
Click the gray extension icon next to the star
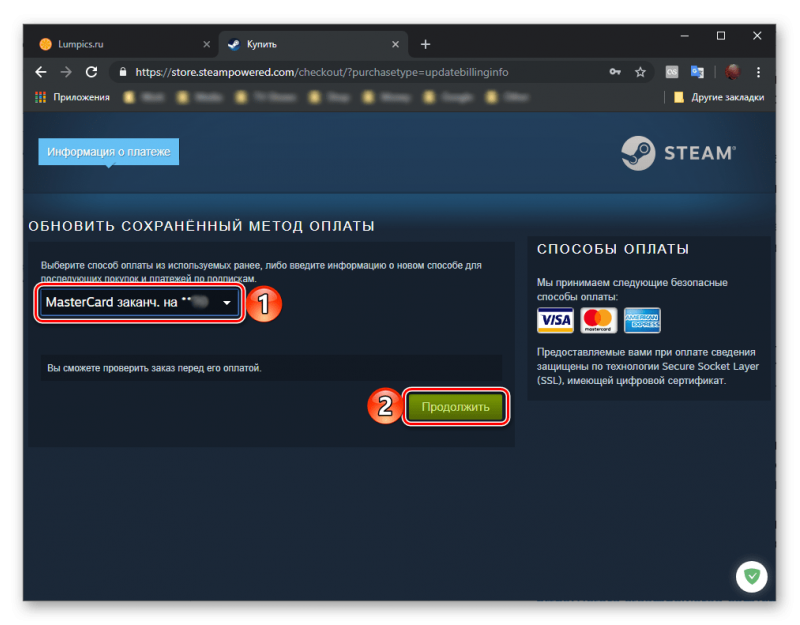click(672, 72)
